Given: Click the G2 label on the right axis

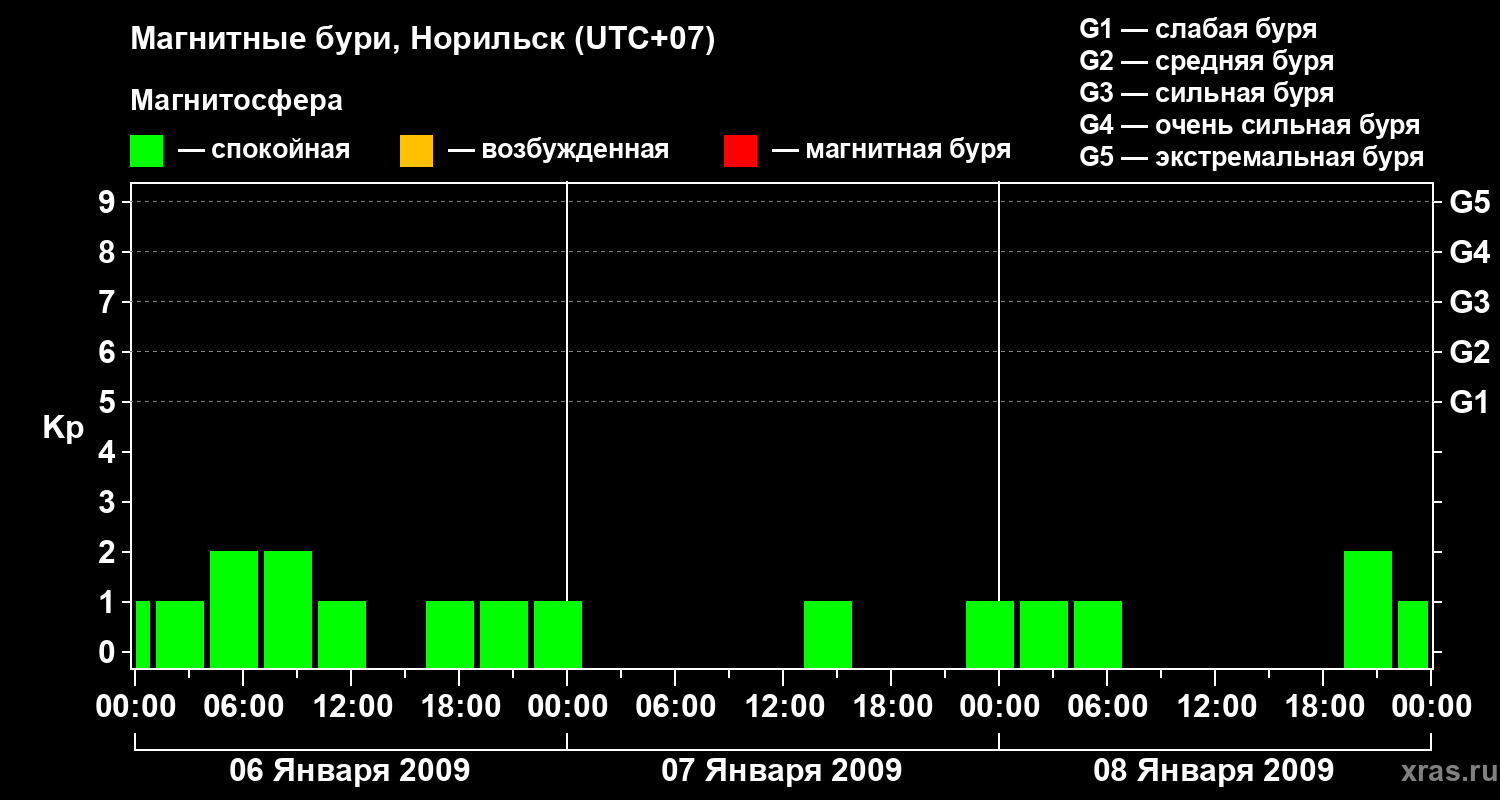Looking at the screenshot, I should pyautogui.click(x=1469, y=352).
